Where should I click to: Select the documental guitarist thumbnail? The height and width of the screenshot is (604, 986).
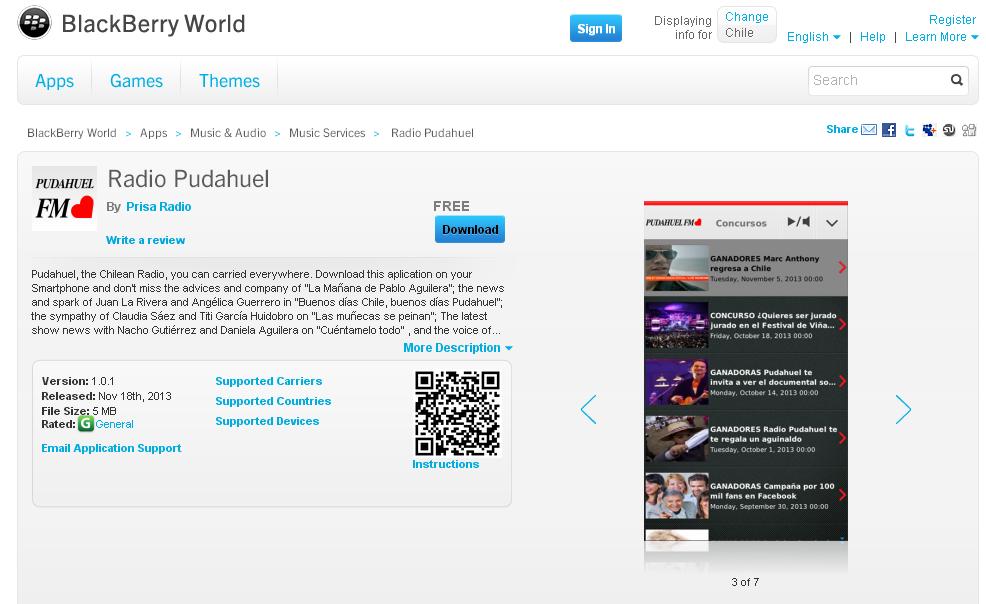[677, 382]
